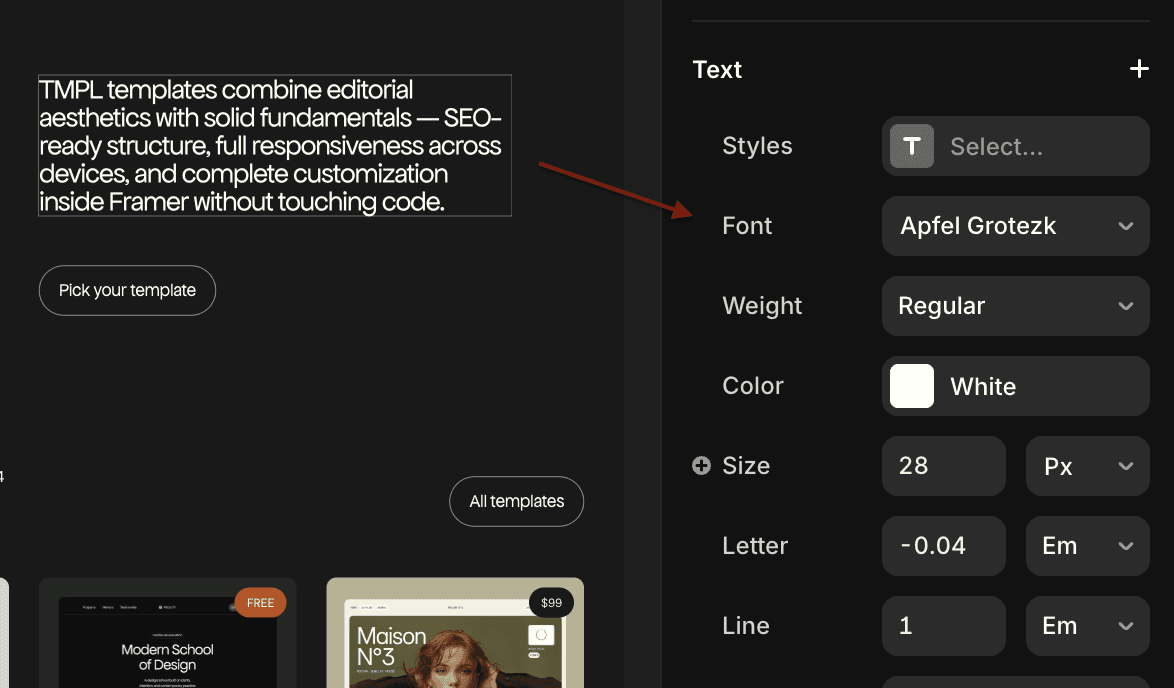1174x688 pixels.
Task: Click the T text style icon
Action: point(911,146)
